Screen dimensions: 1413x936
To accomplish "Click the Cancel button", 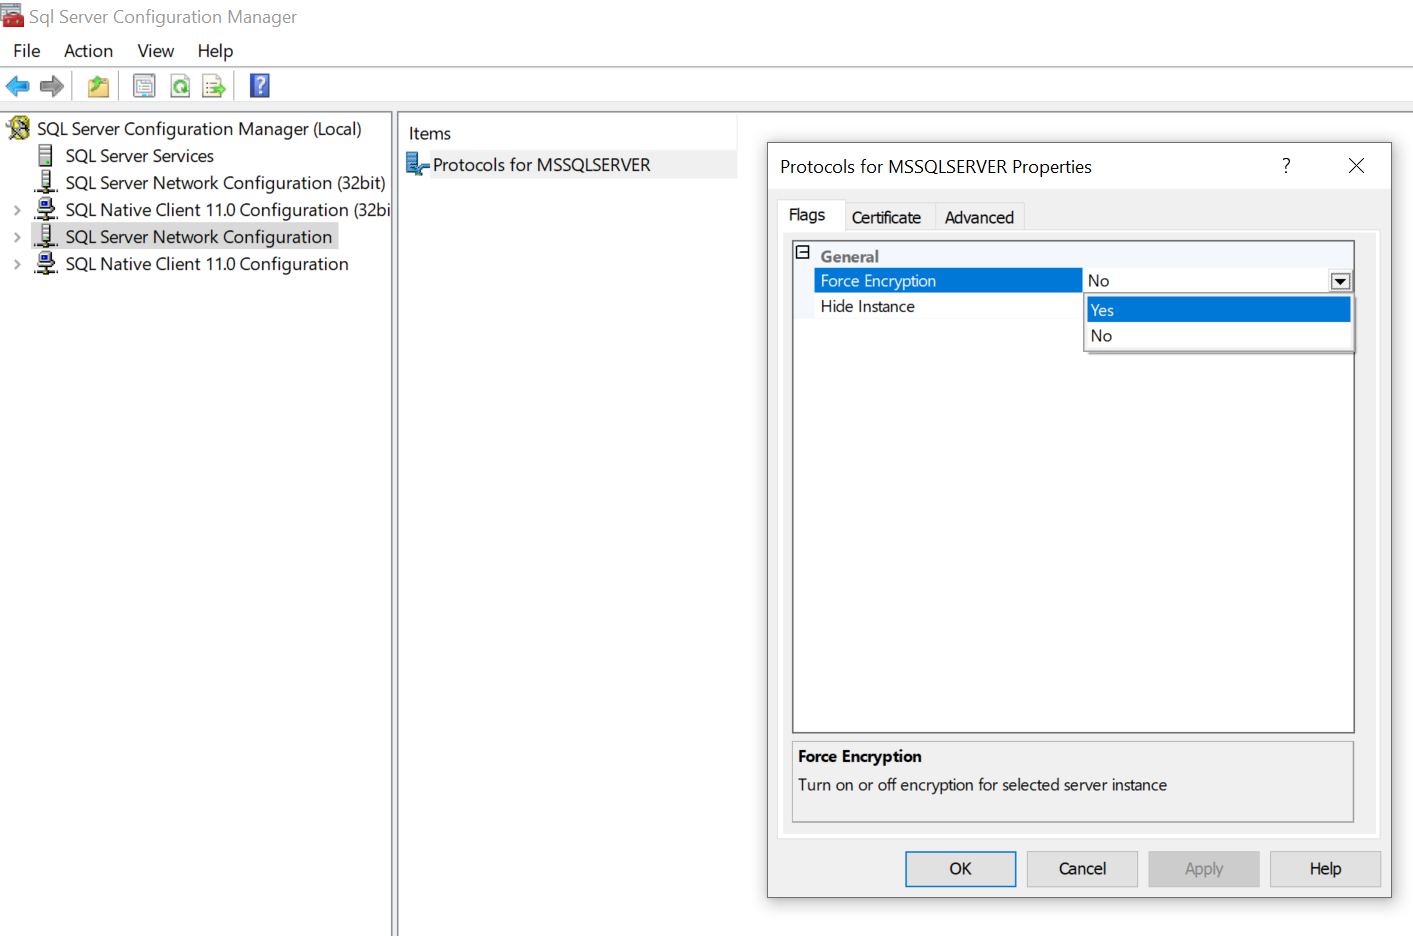I will (1081, 868).
